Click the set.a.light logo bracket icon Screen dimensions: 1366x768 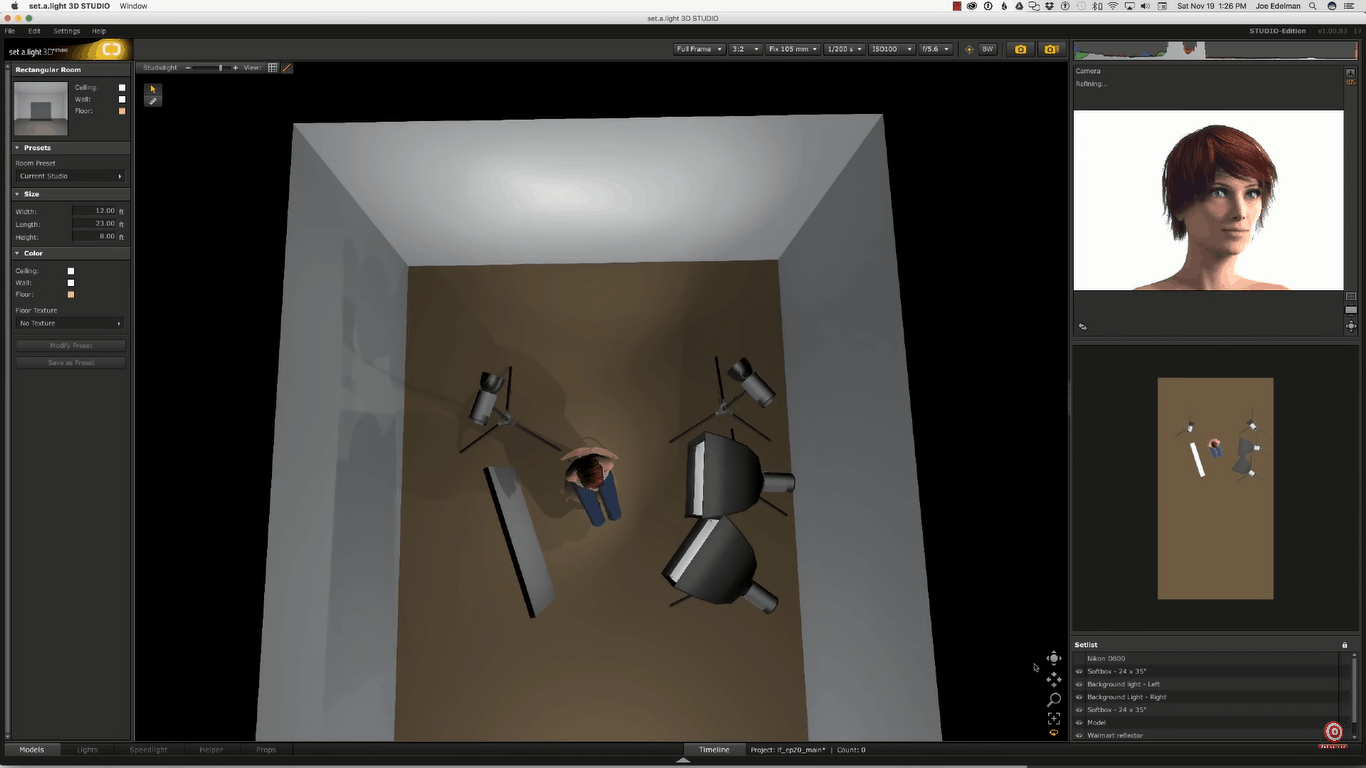click(111, 49)
